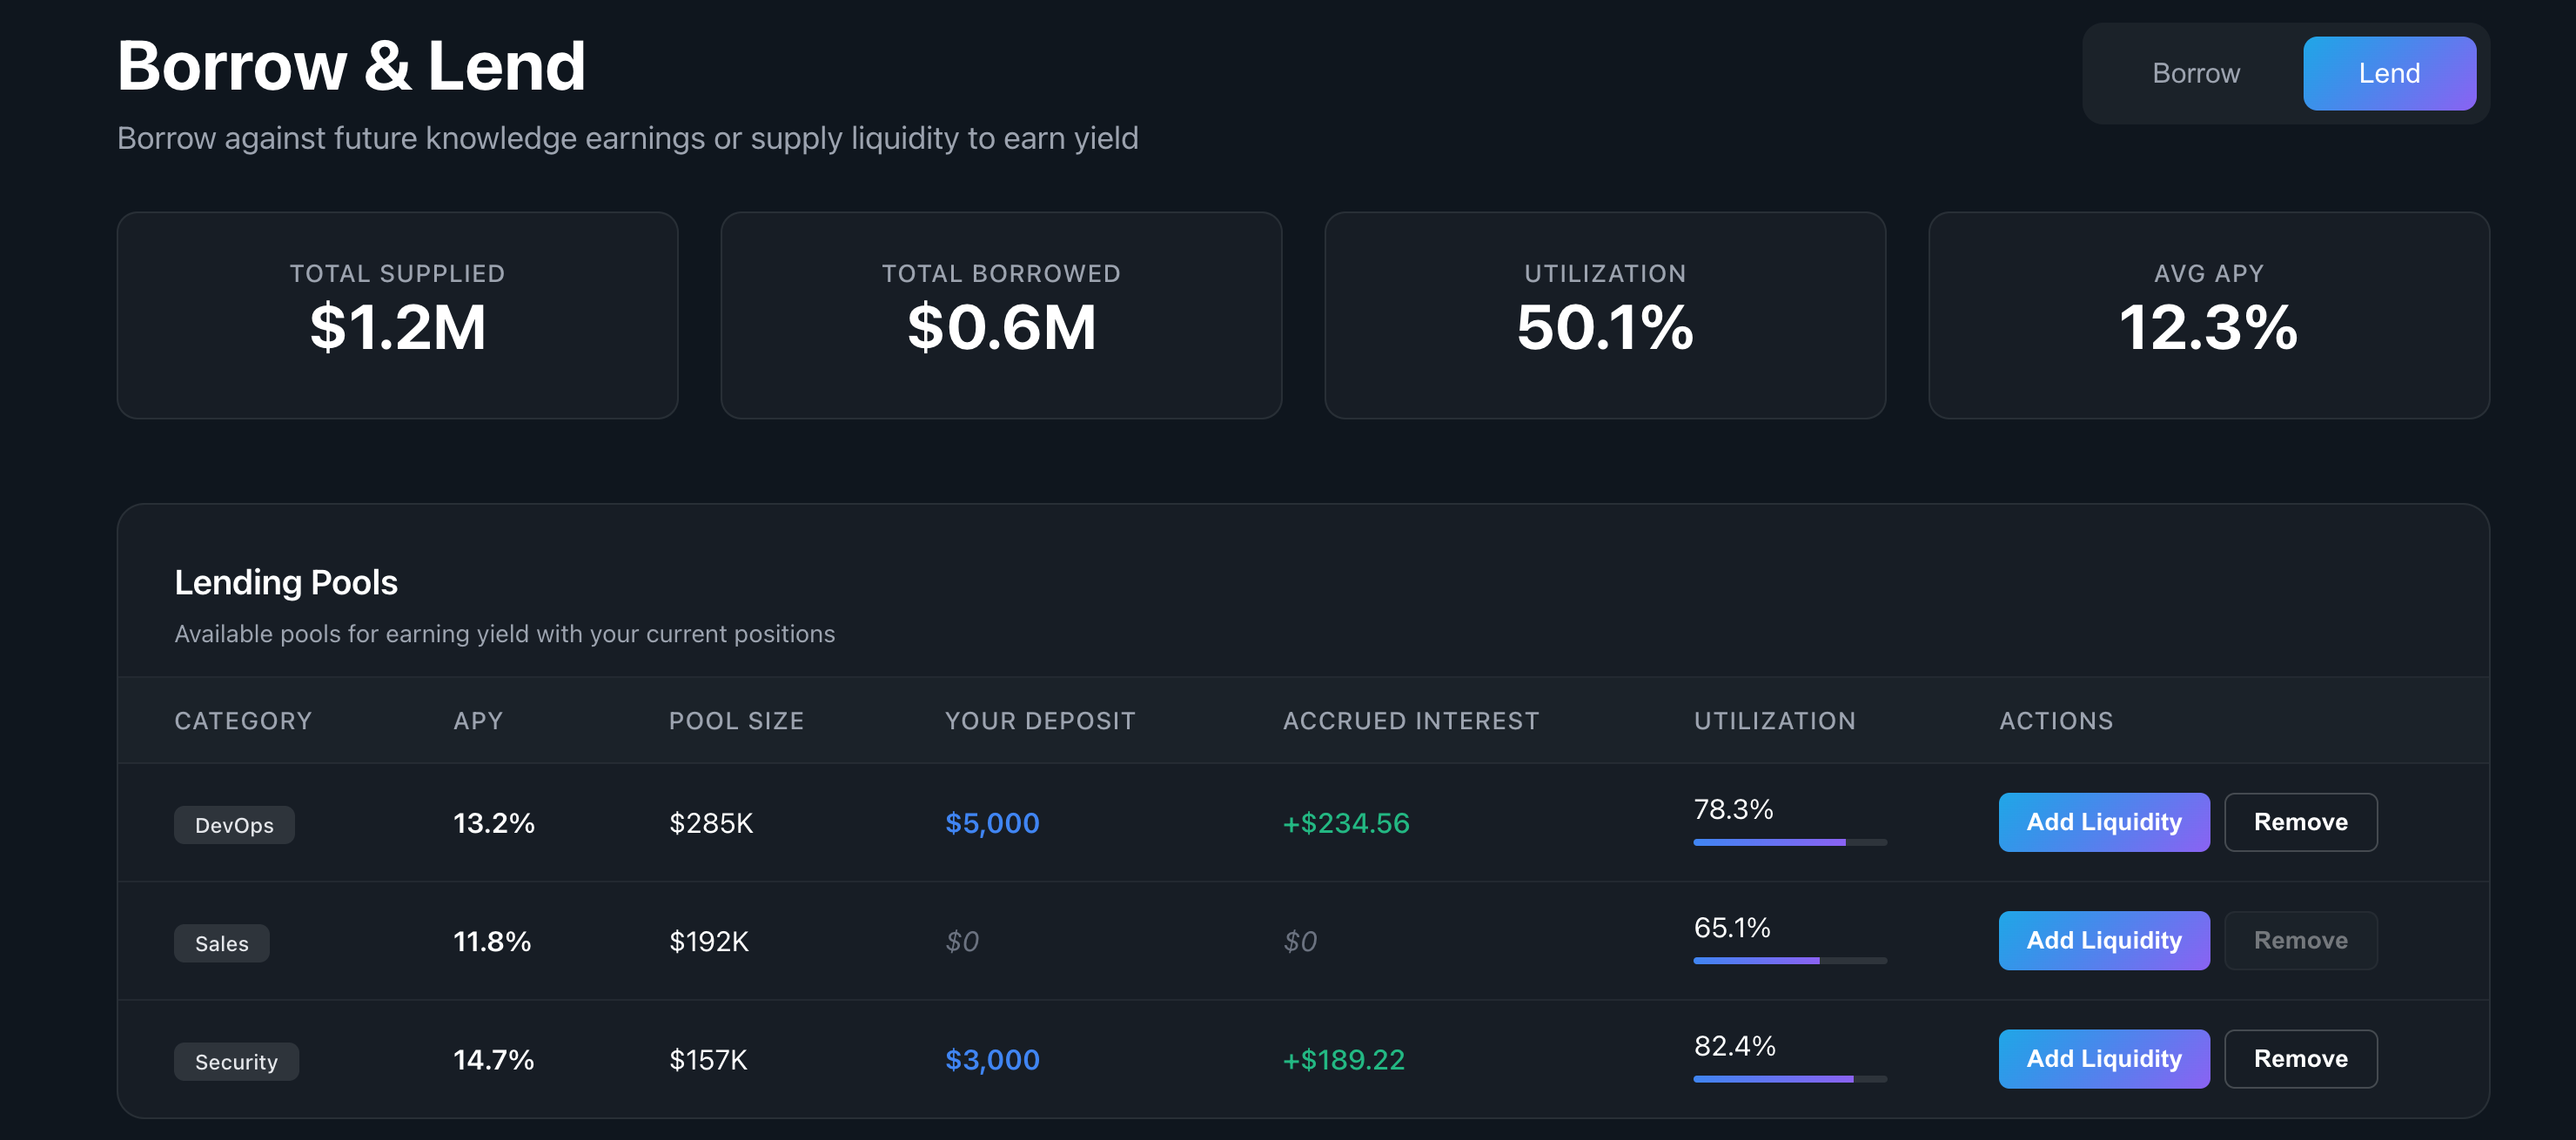The image size is (2576, 1140).
Task: Click the +$189.22 accrued interest
Action: pos(1344,1059)
